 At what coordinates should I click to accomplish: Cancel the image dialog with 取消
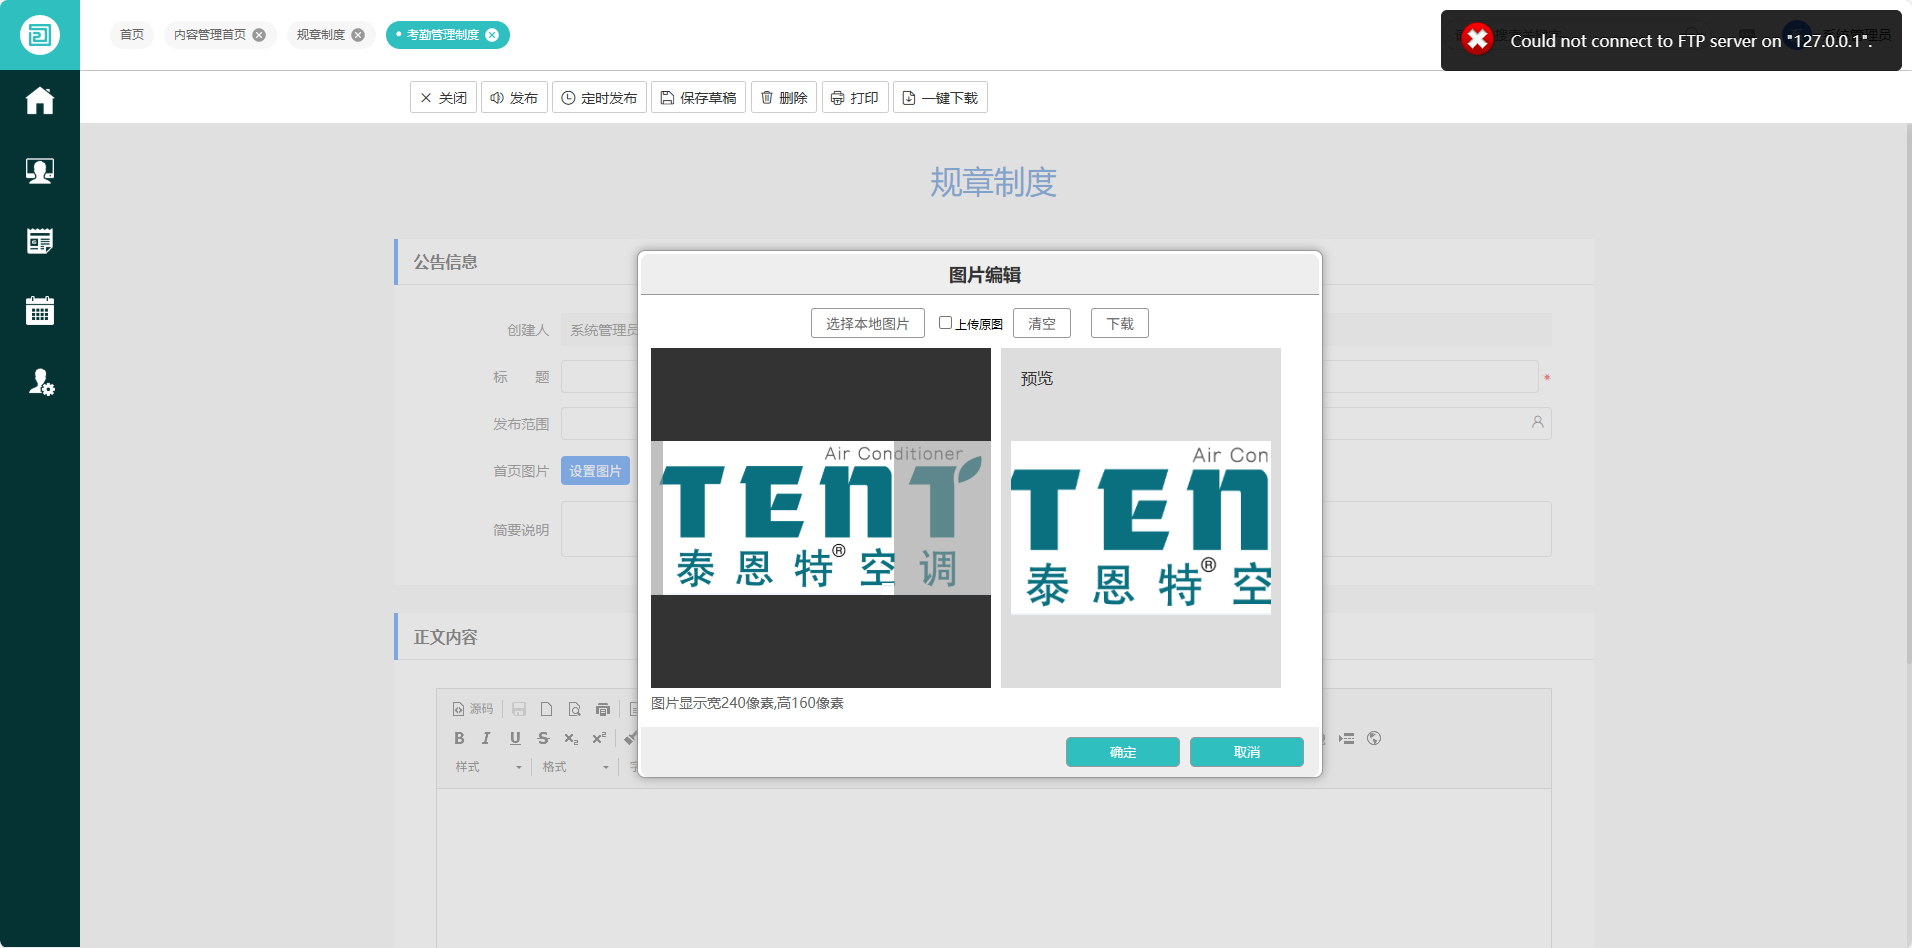tap(1247, 752)
